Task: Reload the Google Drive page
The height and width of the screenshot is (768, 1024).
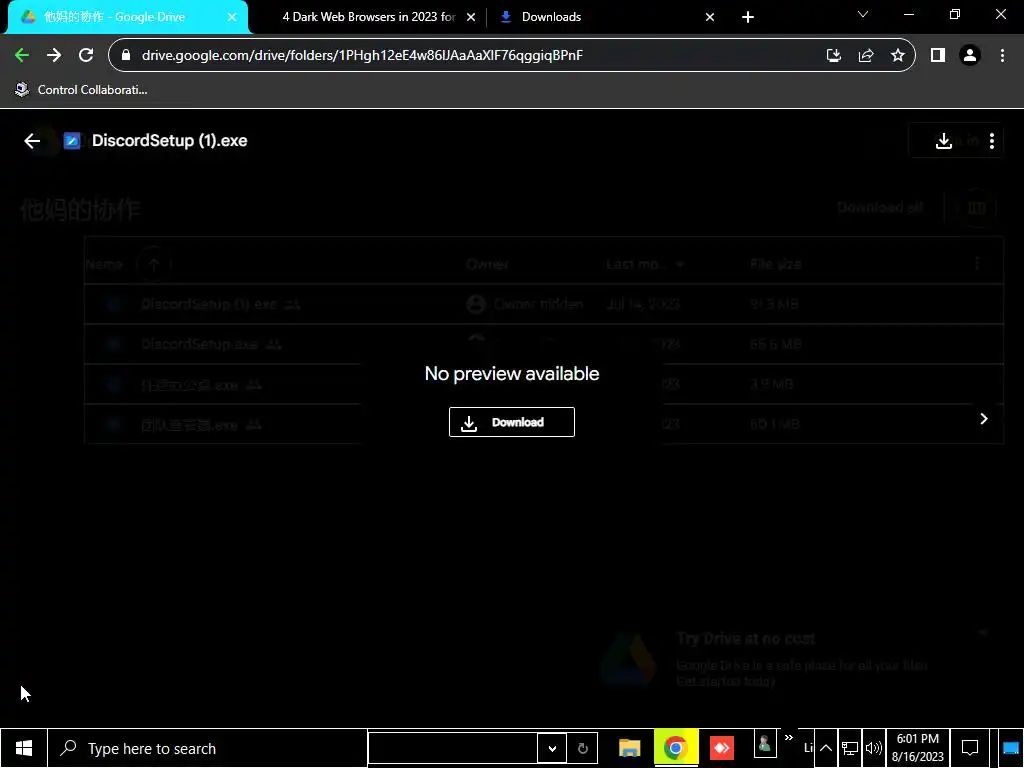Action: coord(86,56)
